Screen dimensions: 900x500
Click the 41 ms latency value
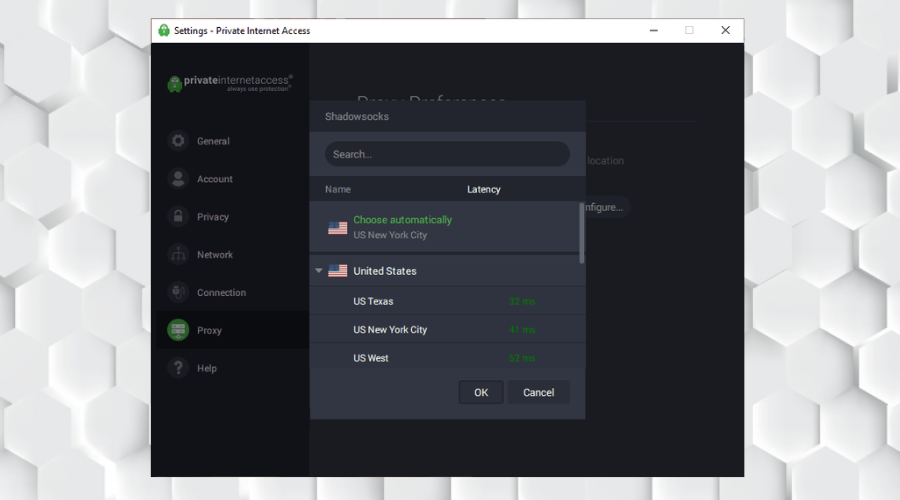pyautogui.click(x=522, y=330)
